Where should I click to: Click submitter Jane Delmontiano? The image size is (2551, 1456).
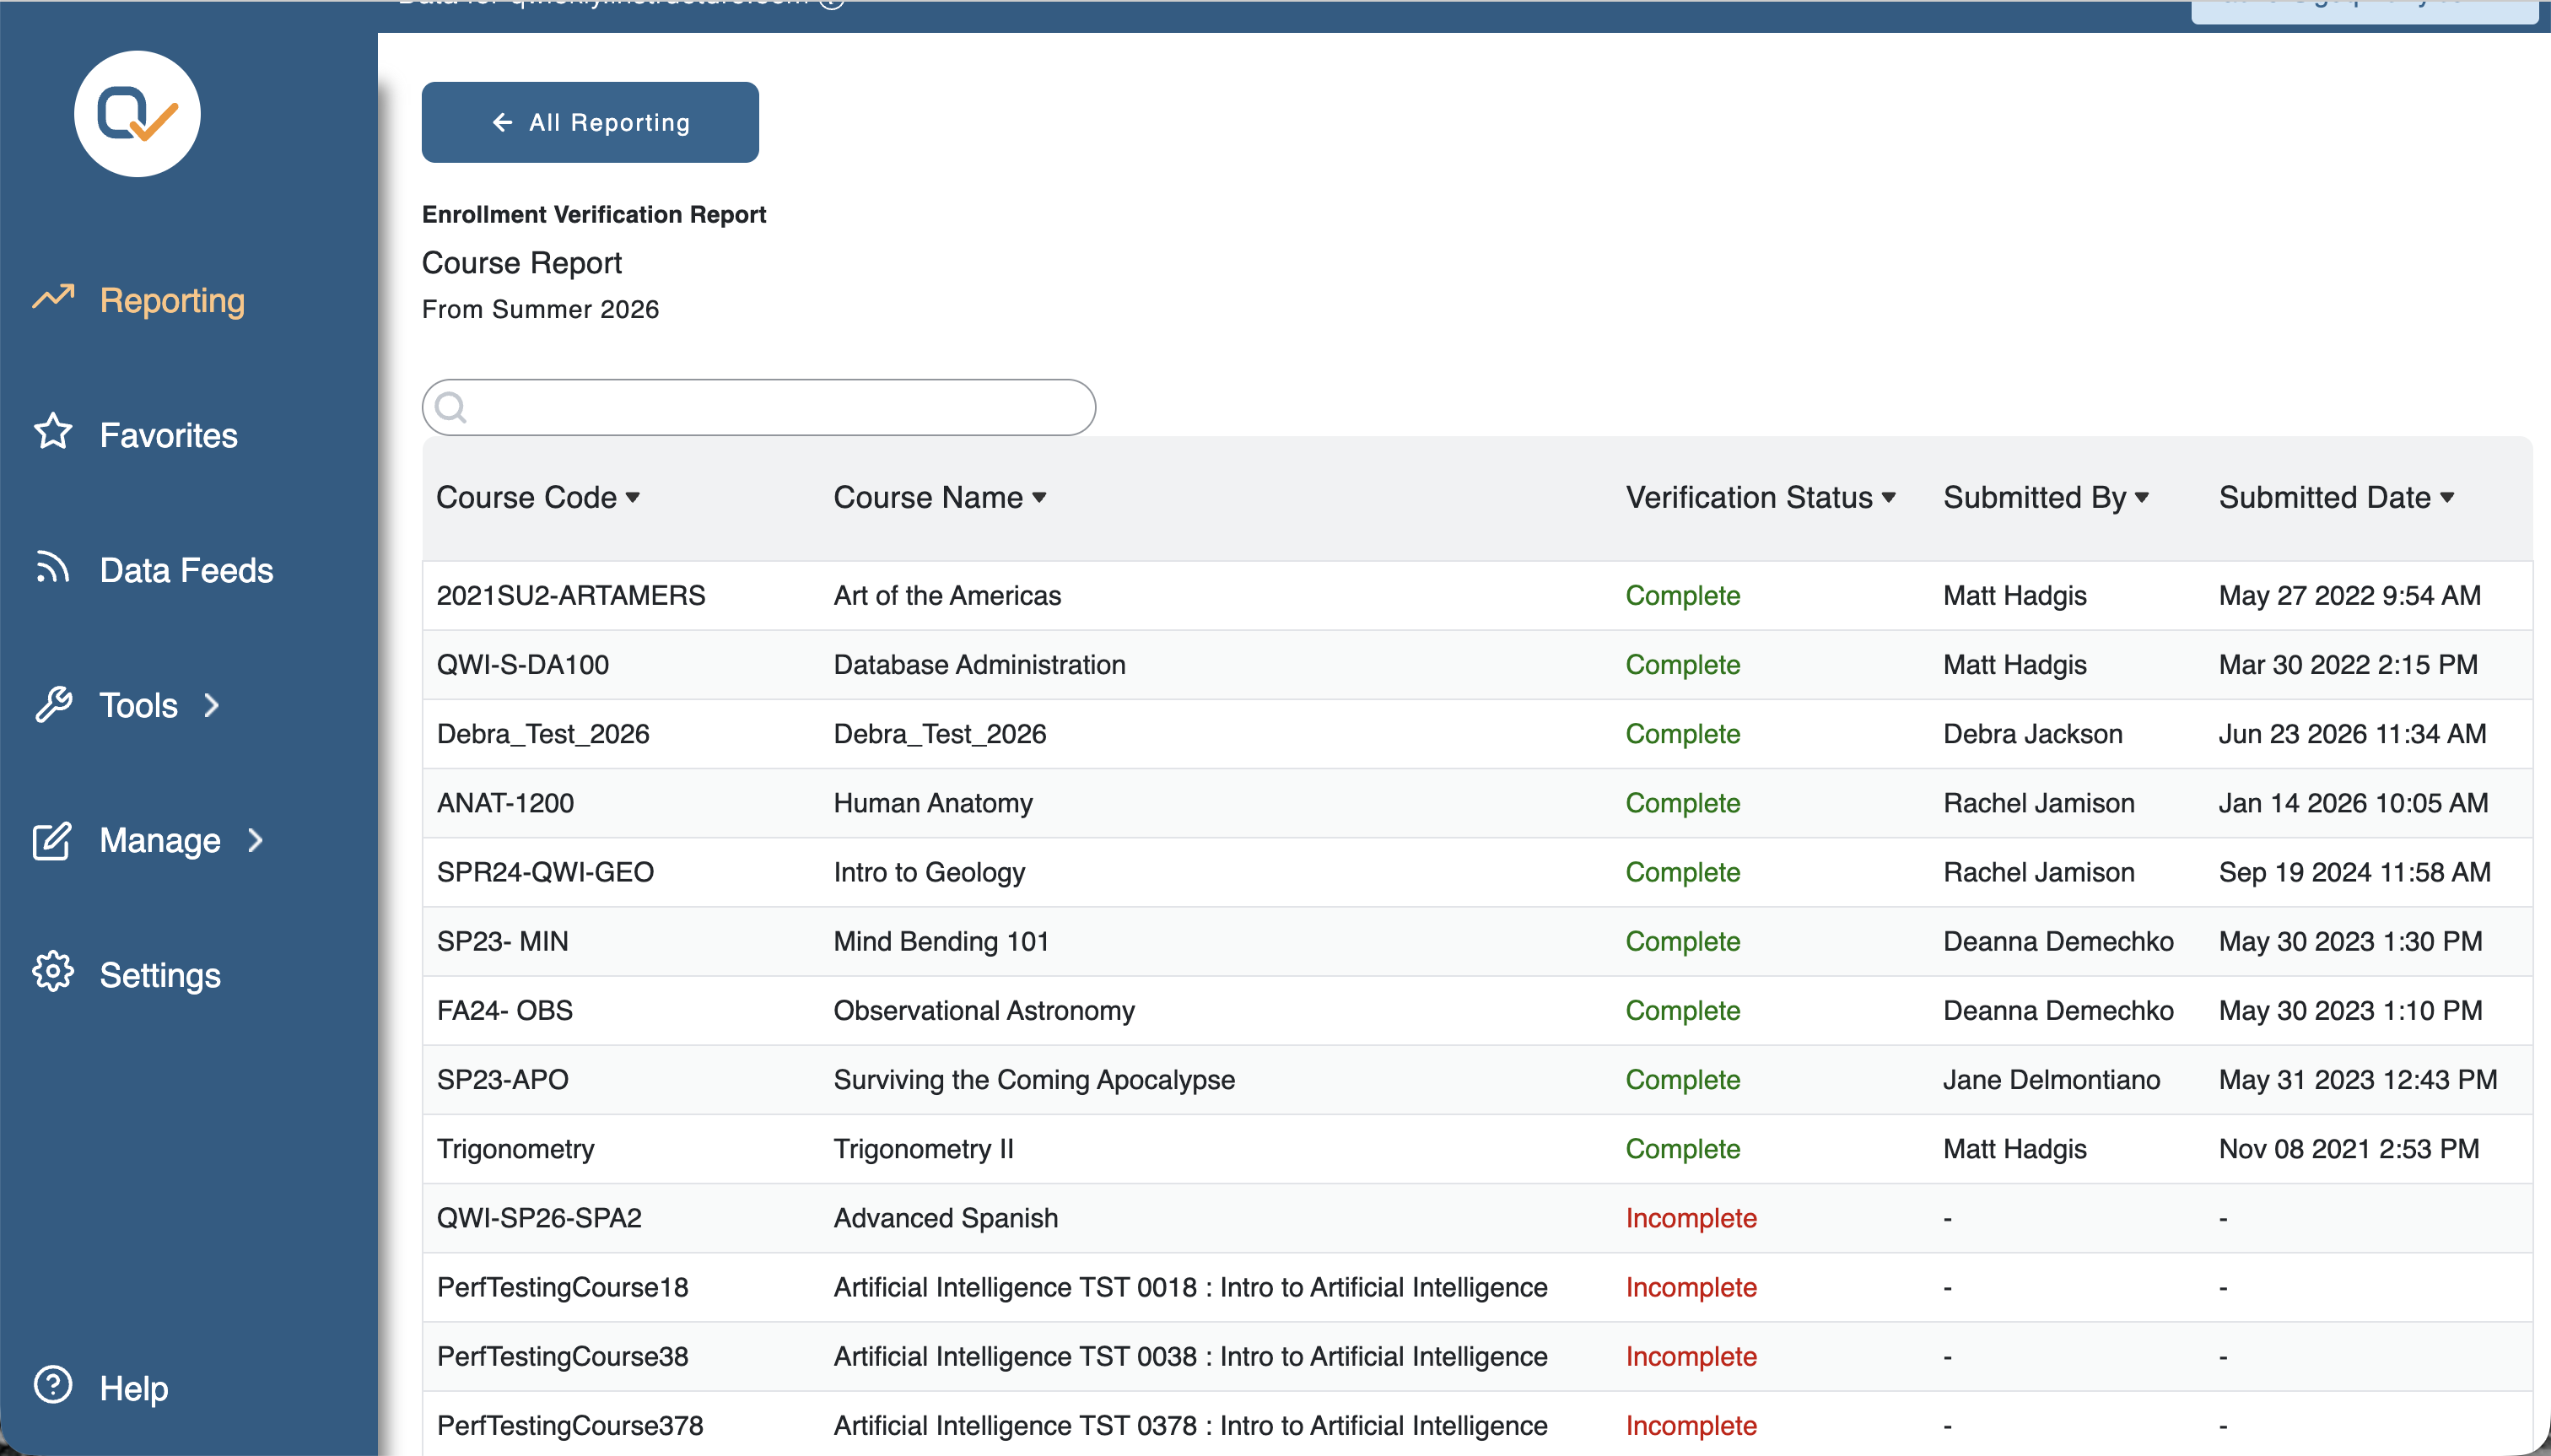pyautogui.click(x=2051, y=1078)
